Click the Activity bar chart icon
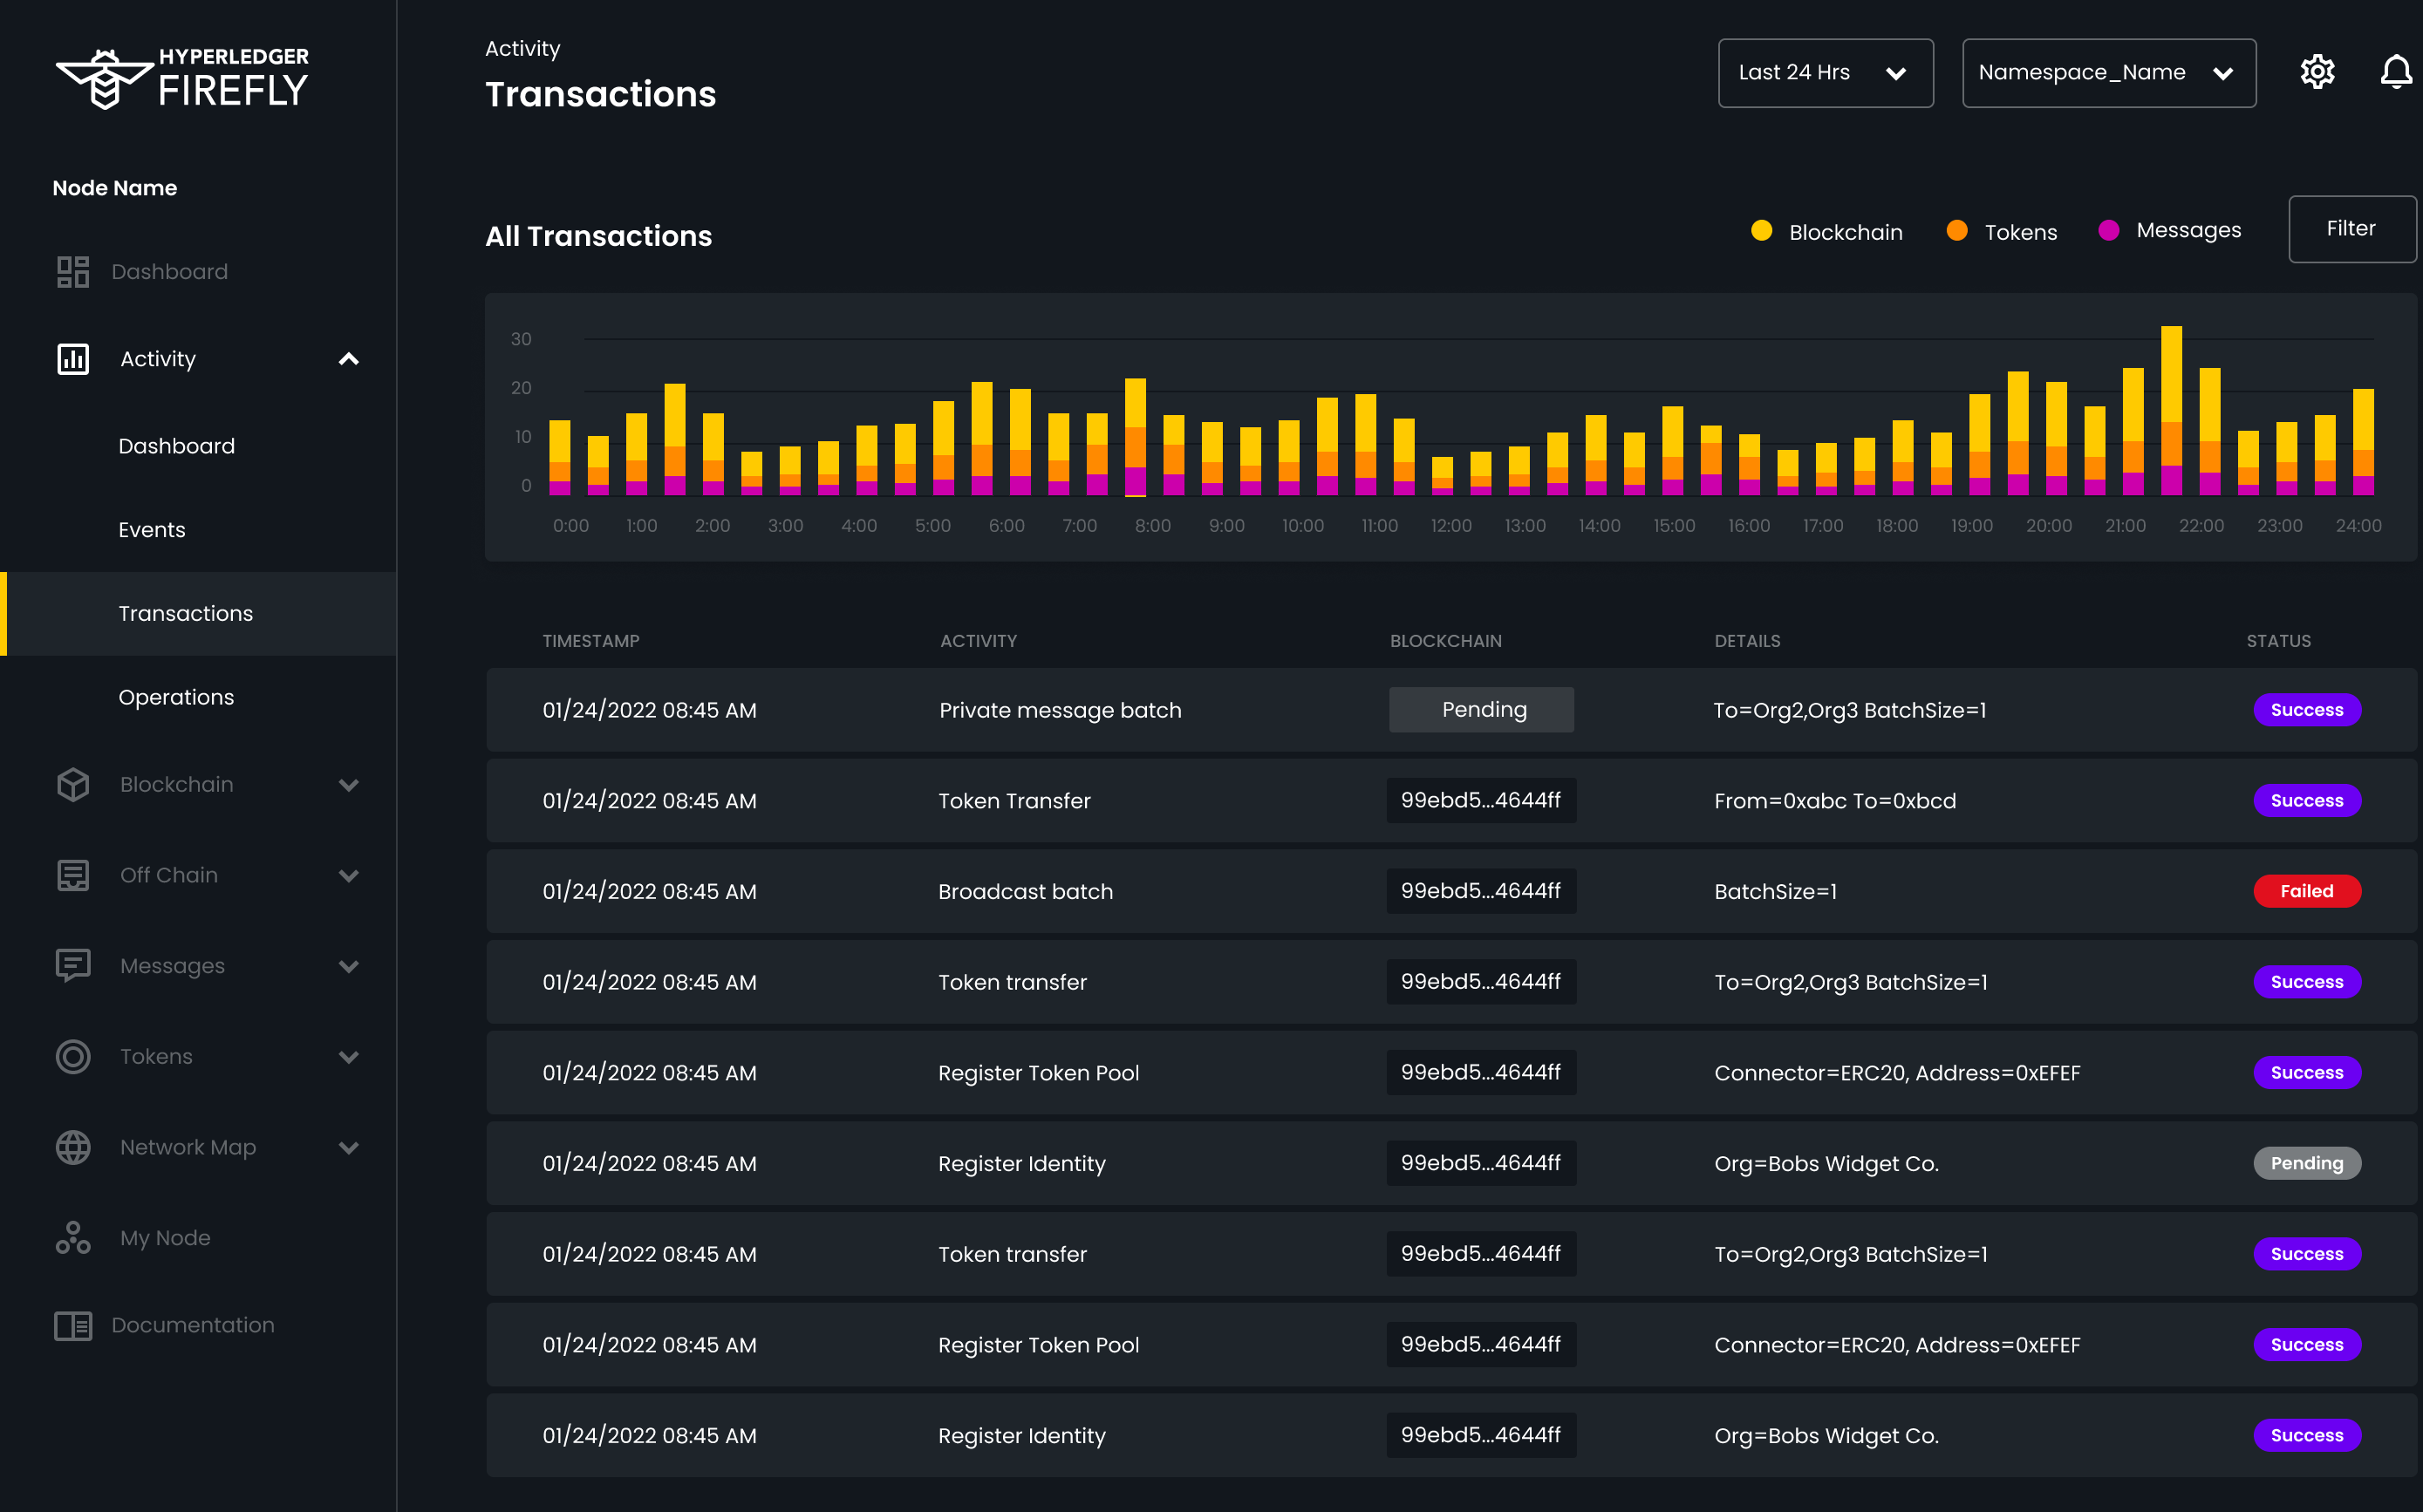Screen dimensions: 2423x1512 pyautogui.click(x=73, y=359)
